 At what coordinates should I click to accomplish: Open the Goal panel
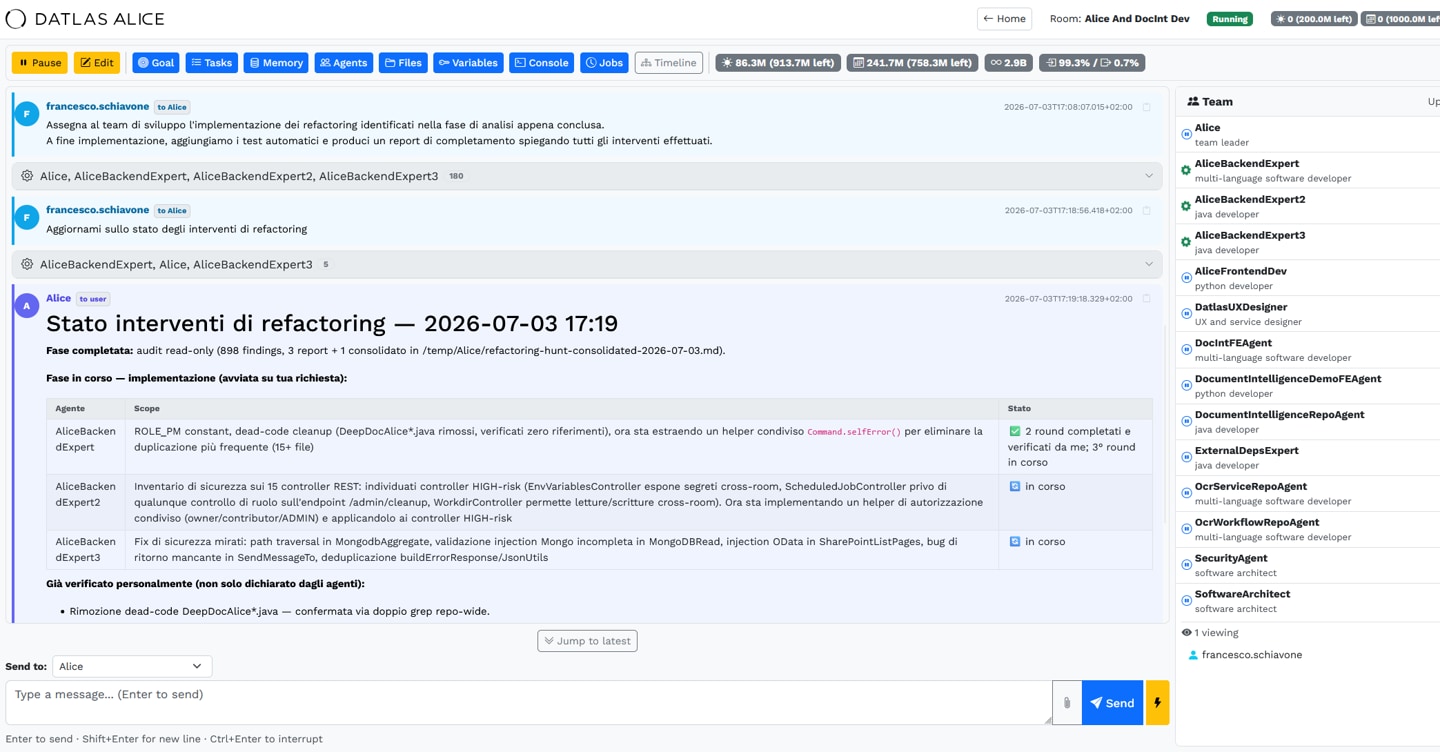[x=156, y=63]
